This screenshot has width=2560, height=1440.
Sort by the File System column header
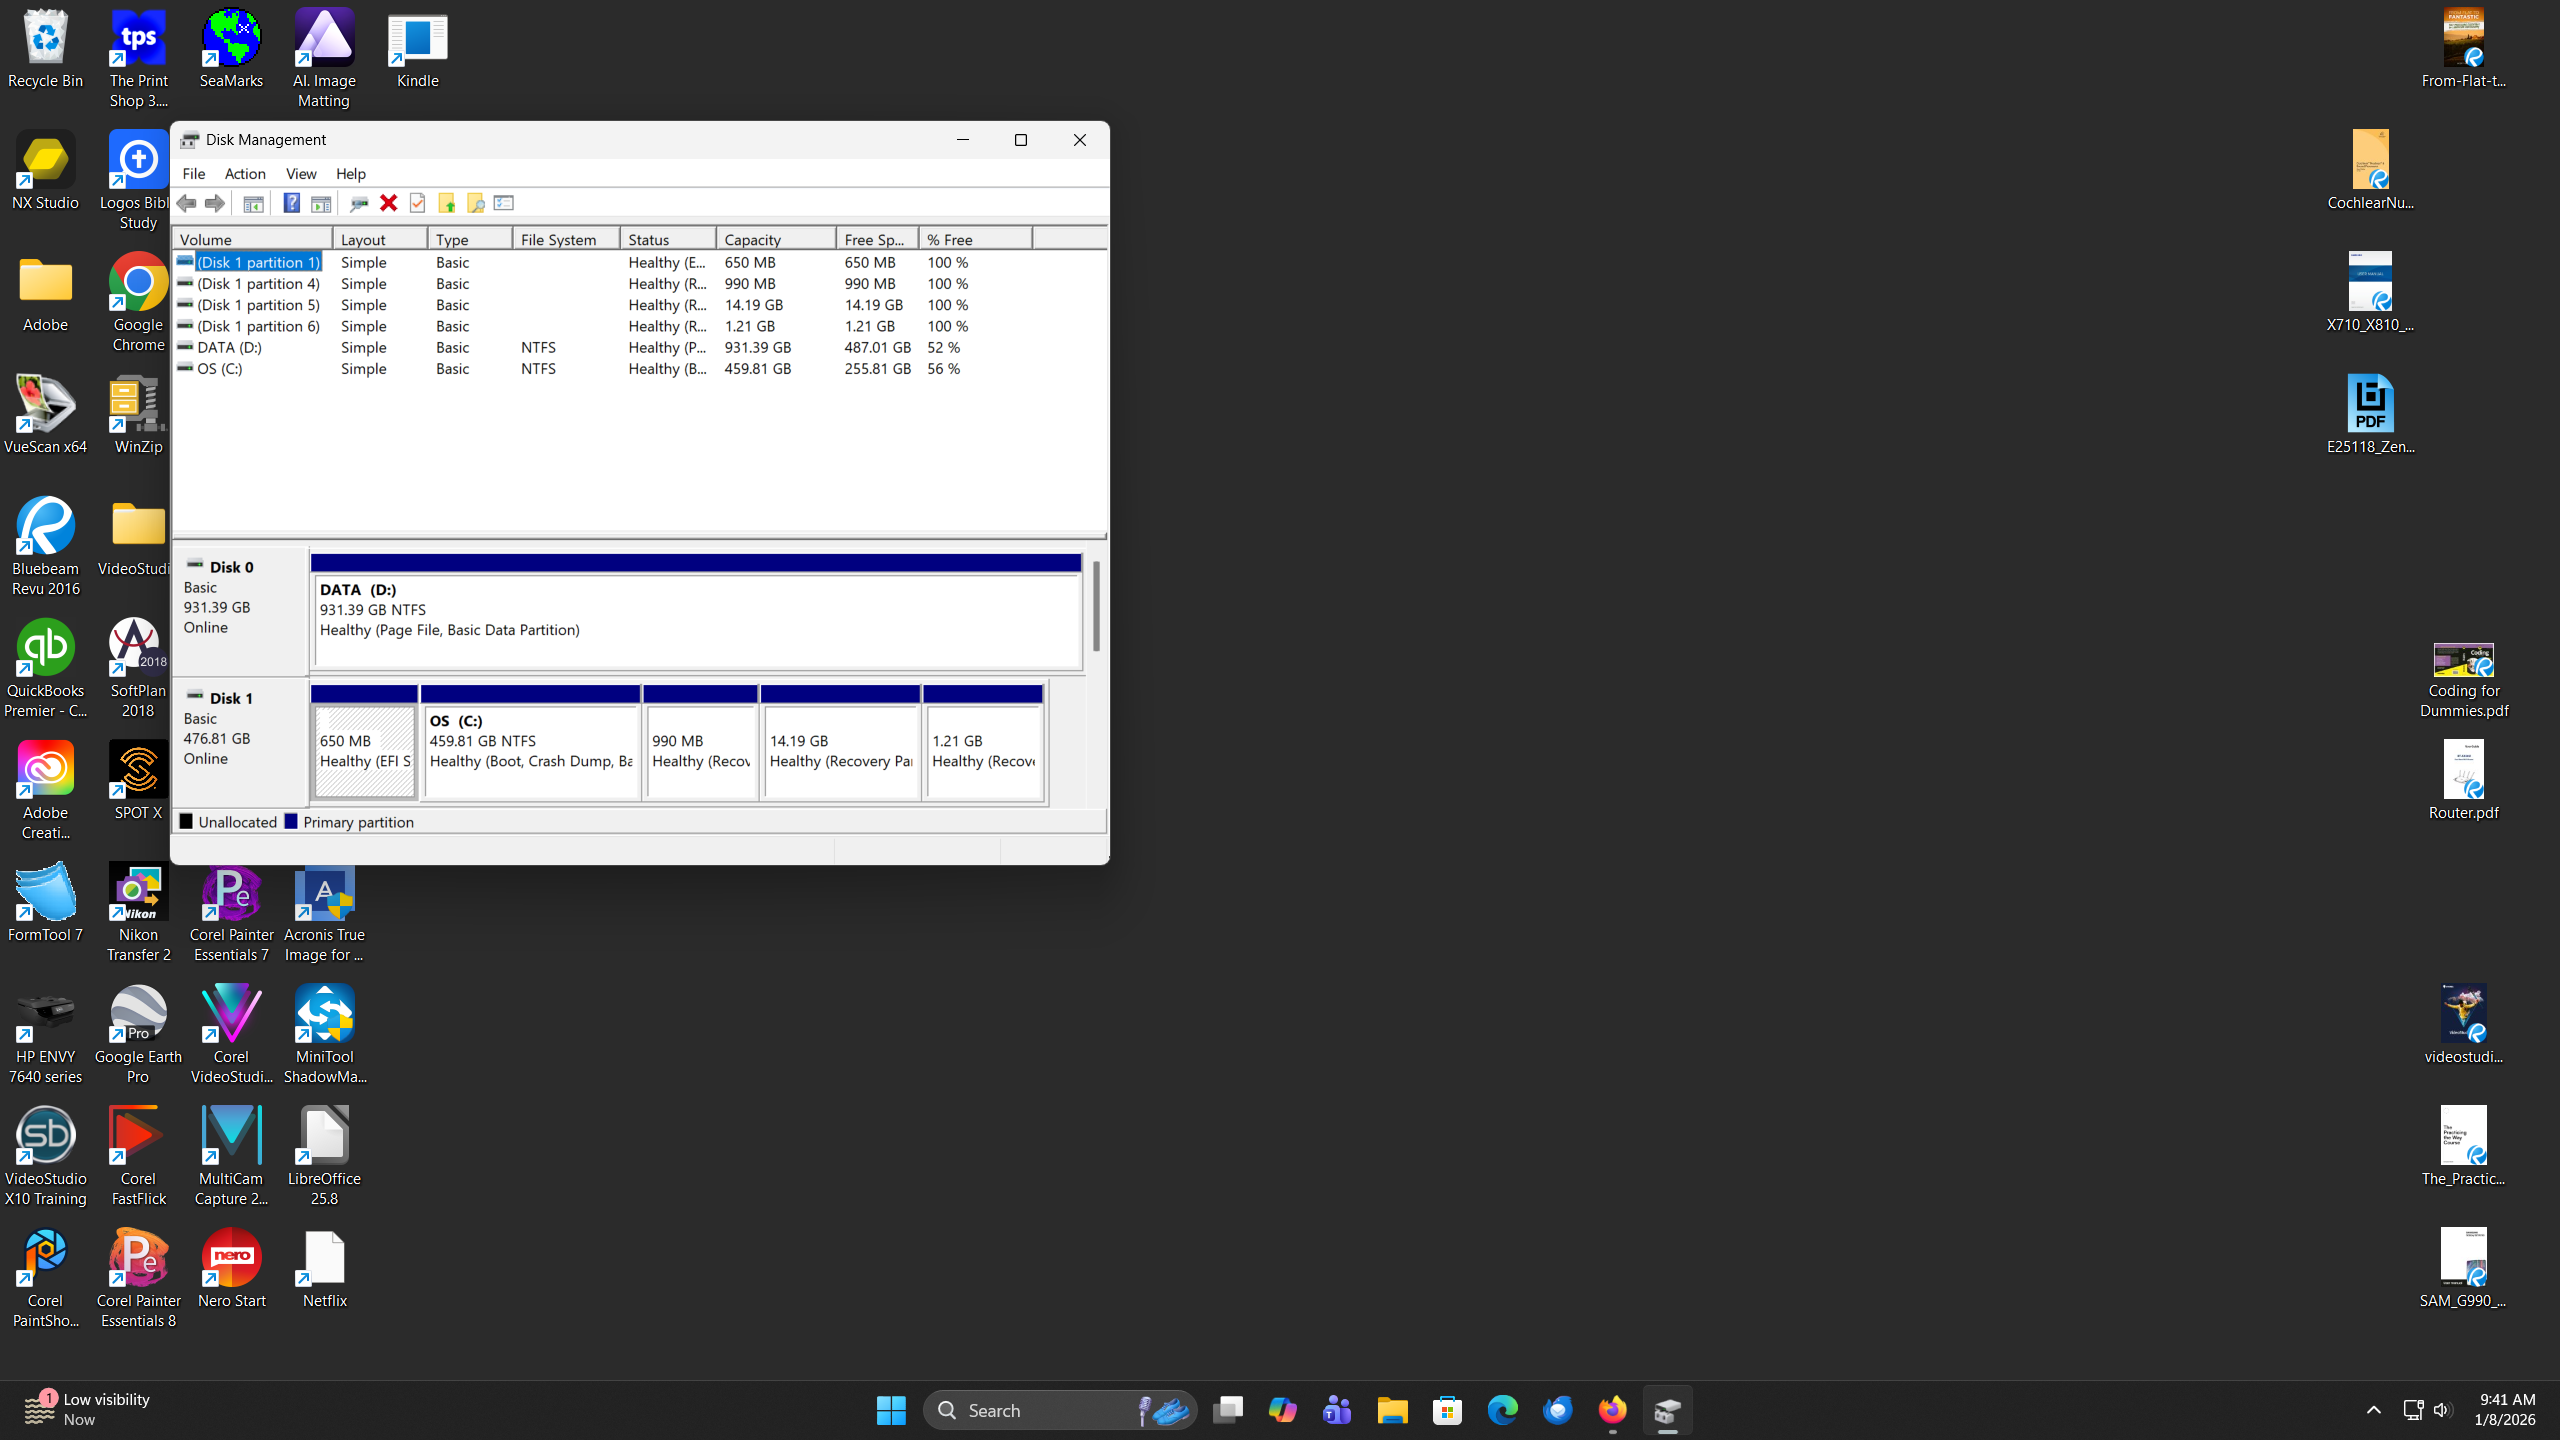(x=566, y=239)
